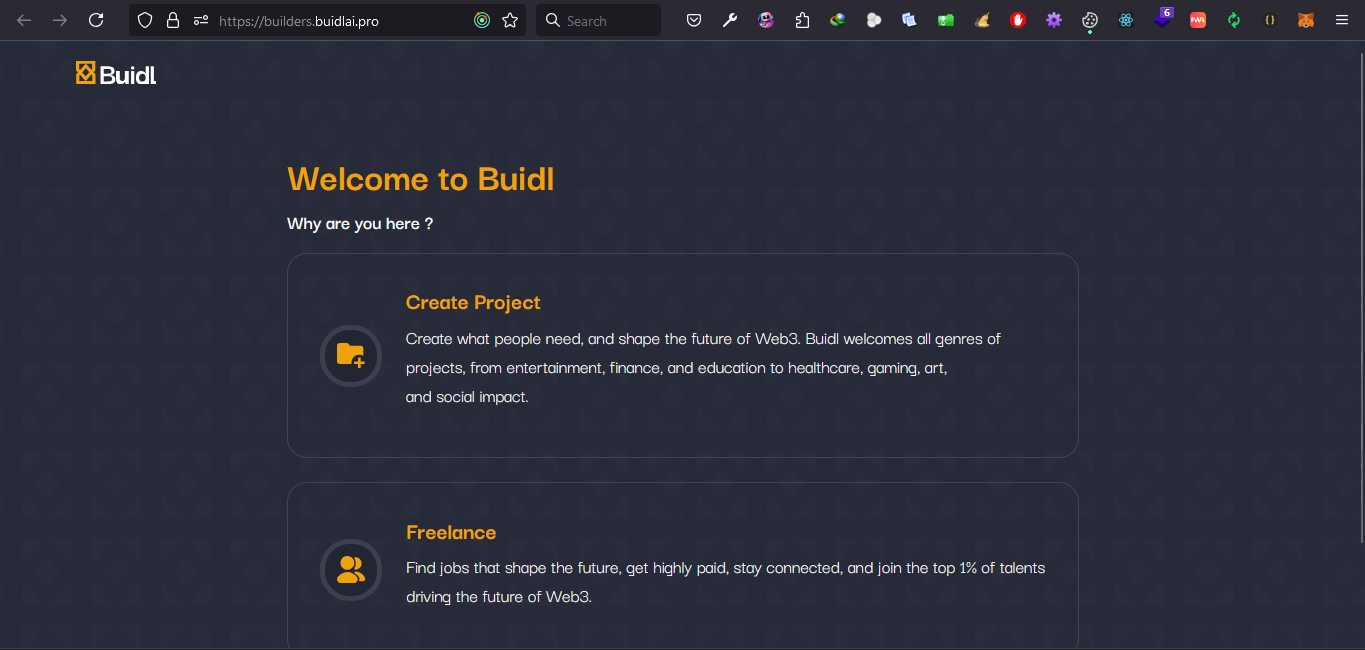Toggle tracking protection shield panel
The height and width of the screenshot is (650, 1365).
click(145, 20)
